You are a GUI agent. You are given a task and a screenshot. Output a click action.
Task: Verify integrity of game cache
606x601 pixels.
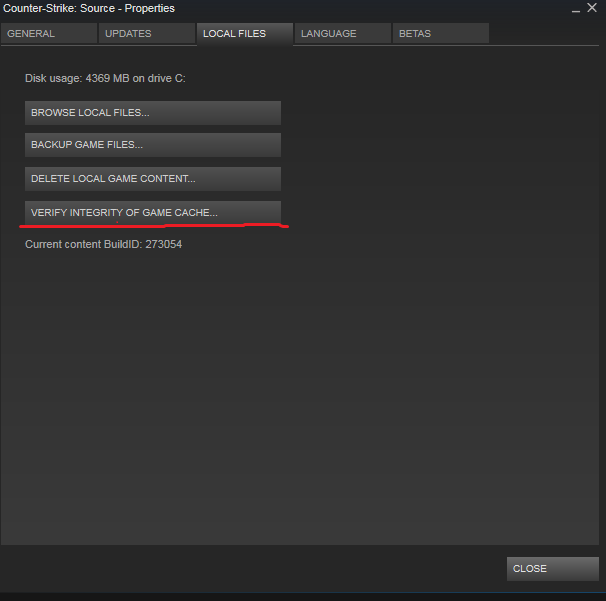tap(153, 213)
